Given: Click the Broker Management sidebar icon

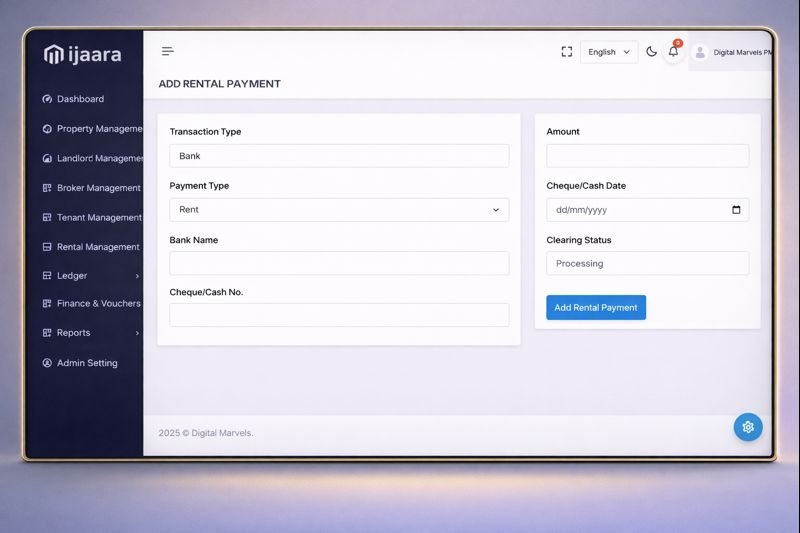Looking at the screenshot, I should click(x=47, y=188).
